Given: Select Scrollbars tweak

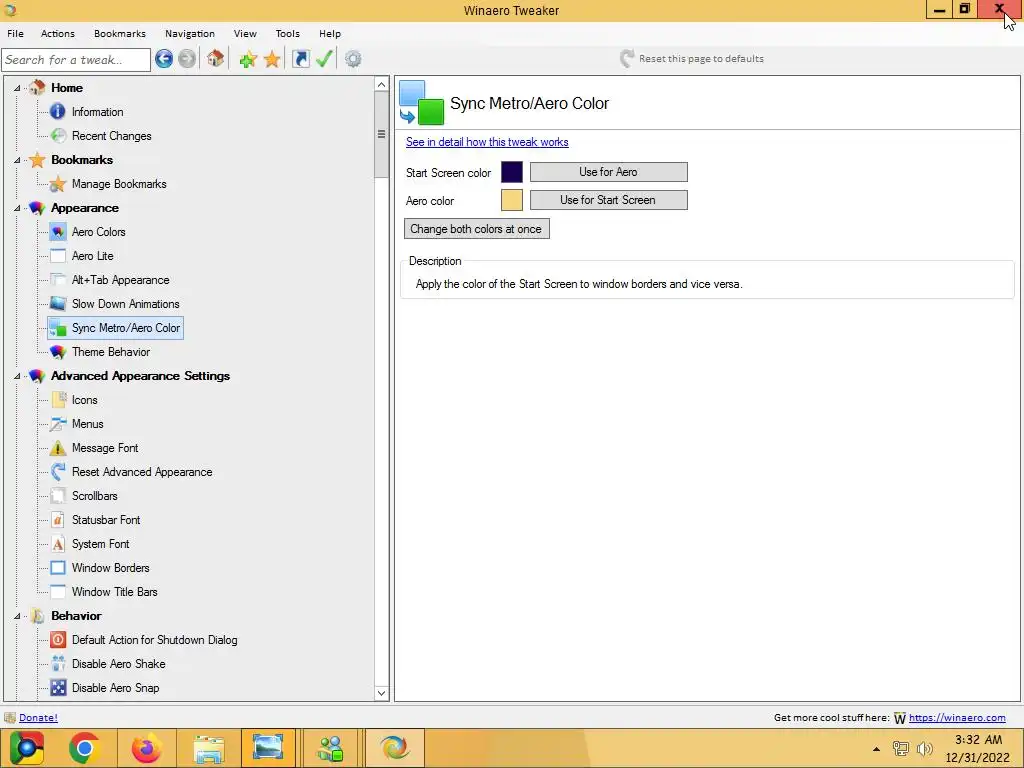Looking at the screenshot, I should (x=95, y=496).
